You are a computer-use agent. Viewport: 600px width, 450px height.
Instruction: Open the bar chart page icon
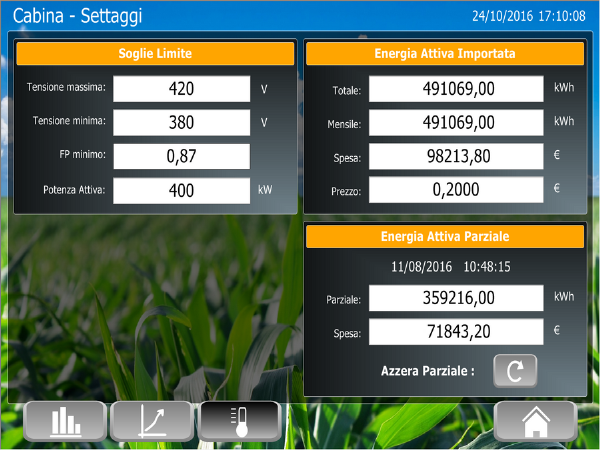tap(65, 421)
